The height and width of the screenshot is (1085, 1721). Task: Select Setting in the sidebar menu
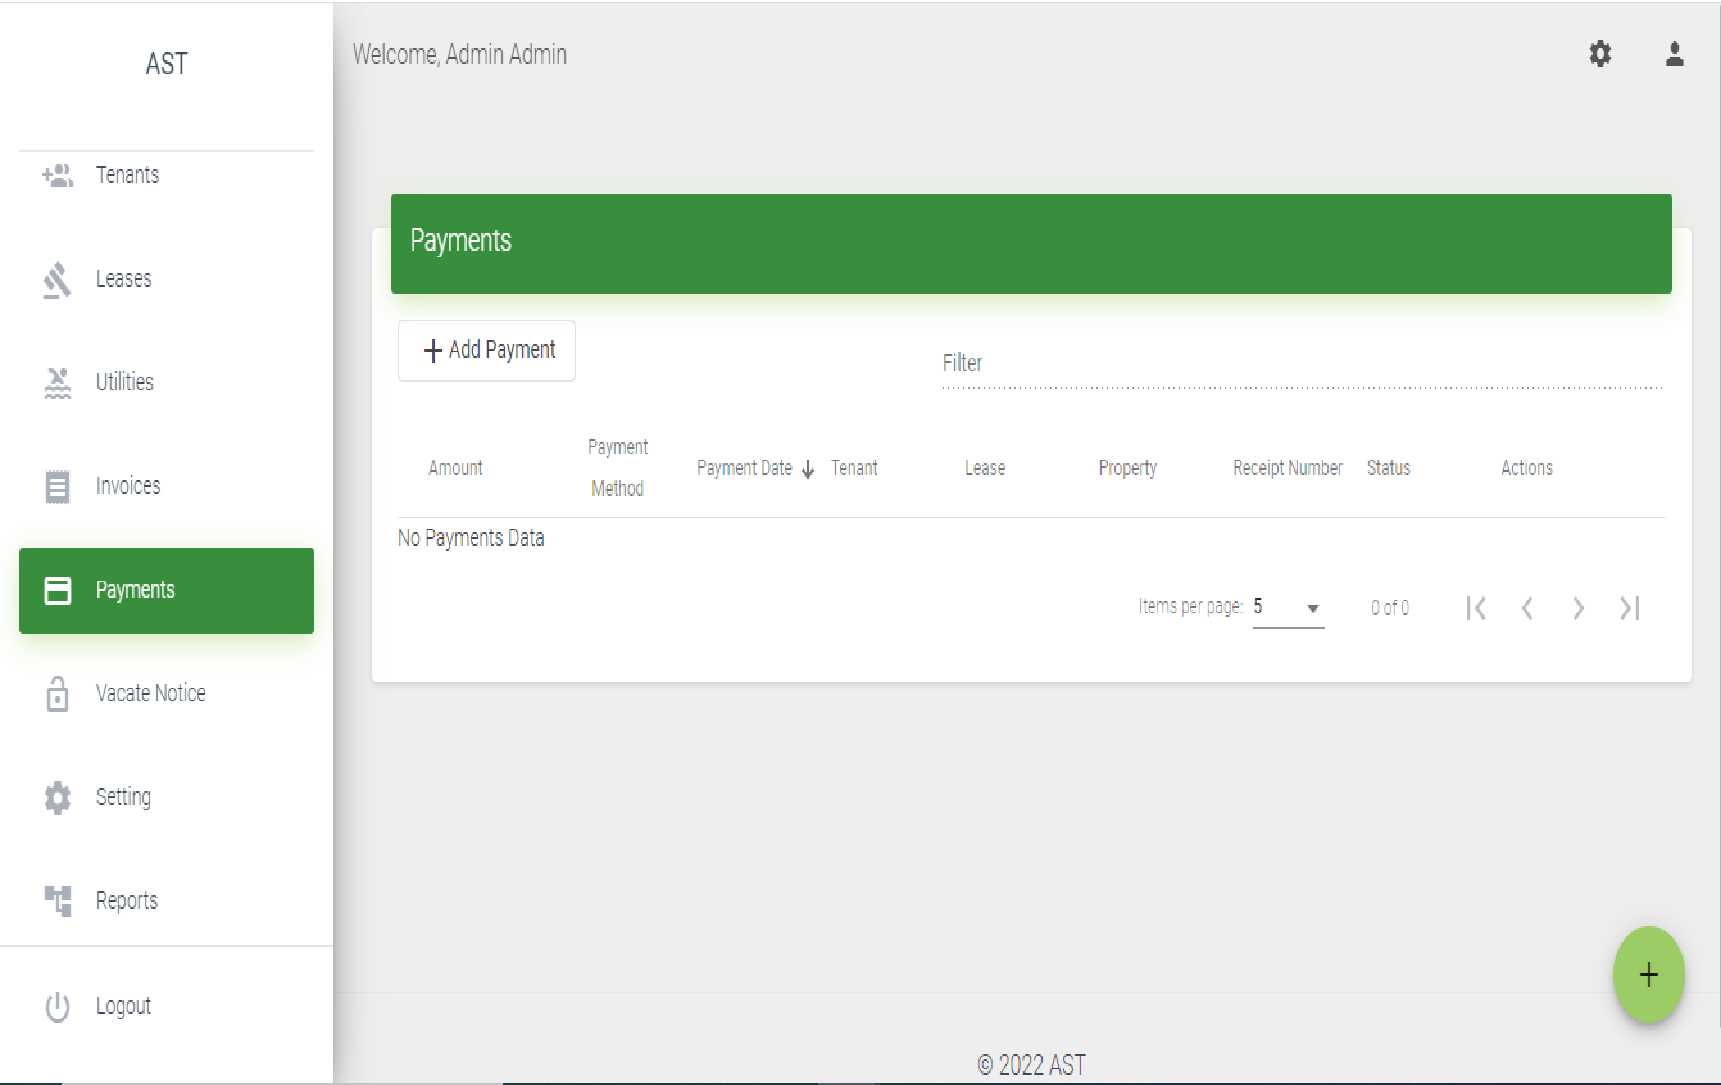coord(124,797)
